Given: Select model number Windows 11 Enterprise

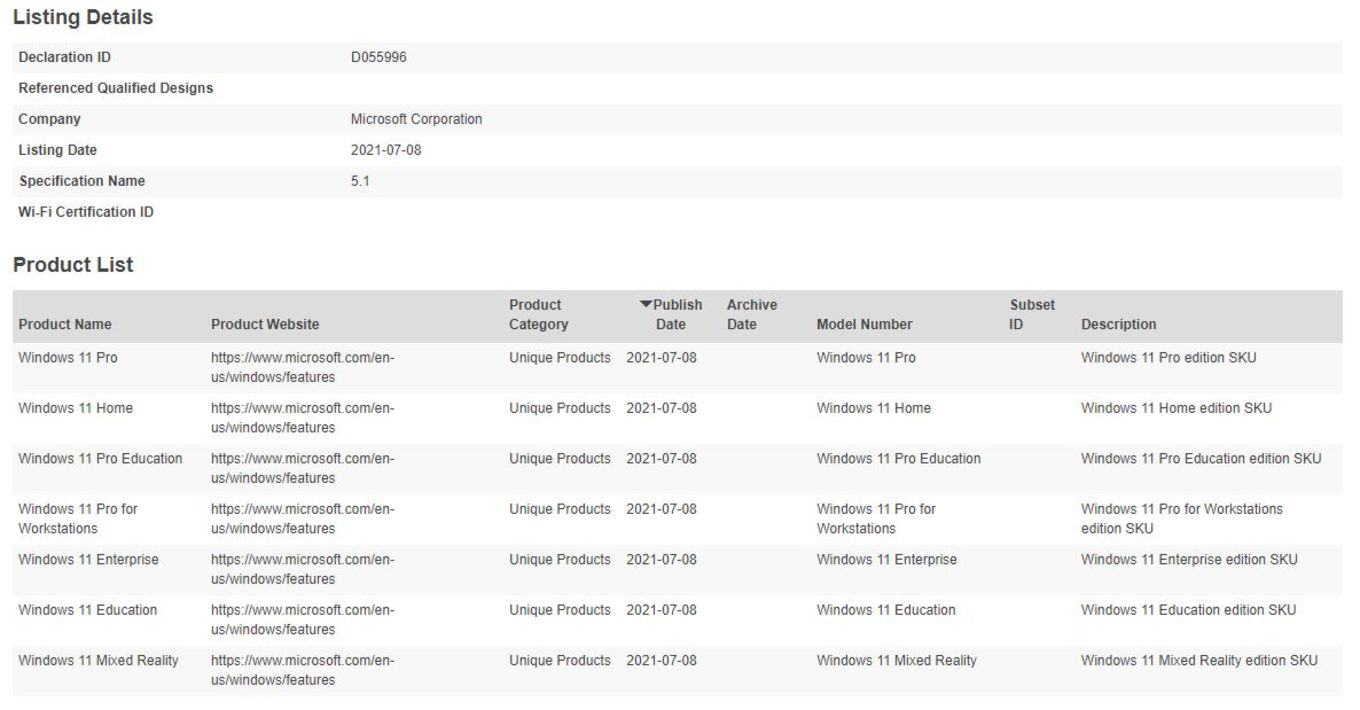Looking at the screenshot, I should (x=887, y=559).
